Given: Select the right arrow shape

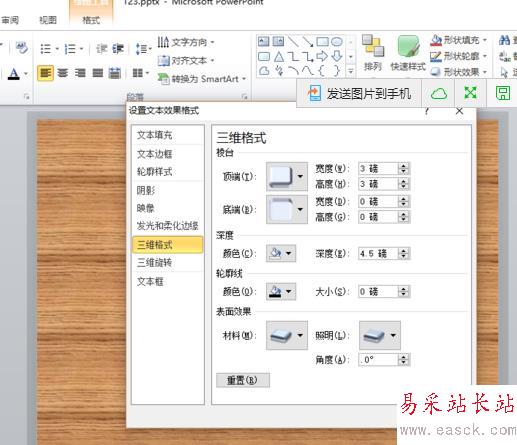Looking at the screenshot, I should click(322, 56).
